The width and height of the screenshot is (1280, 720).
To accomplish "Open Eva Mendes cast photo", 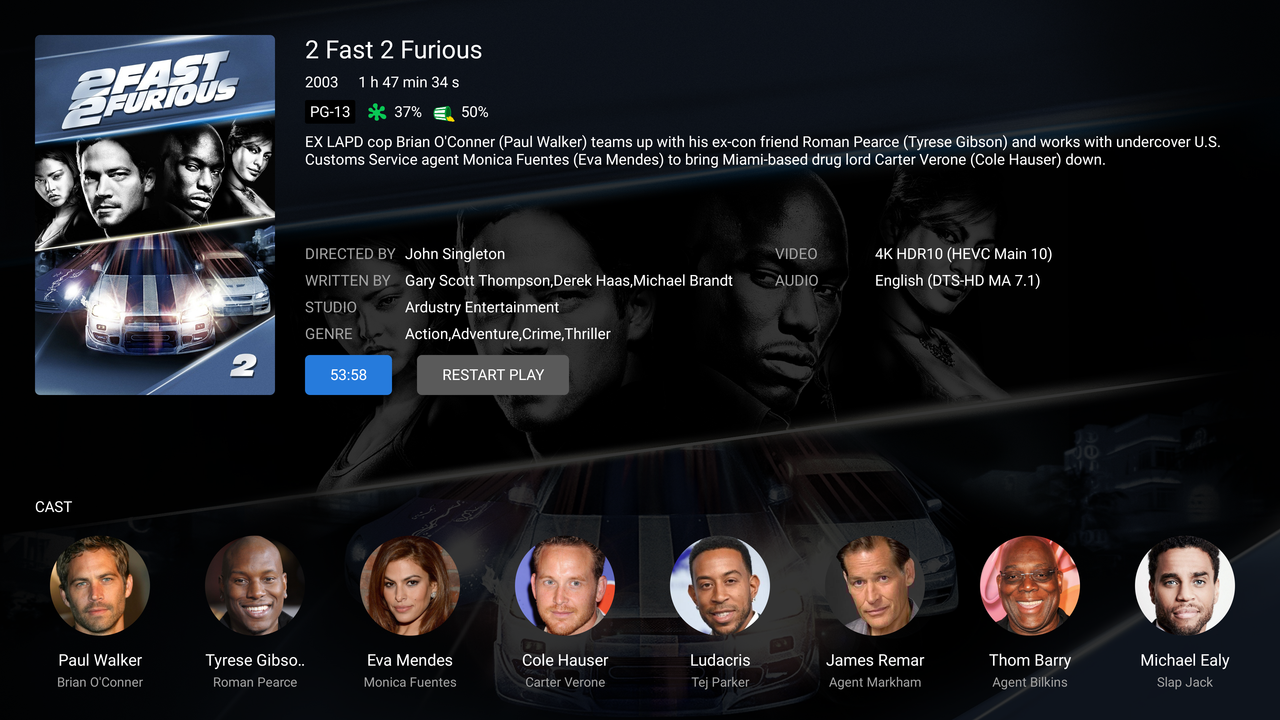I will point(410,586).
